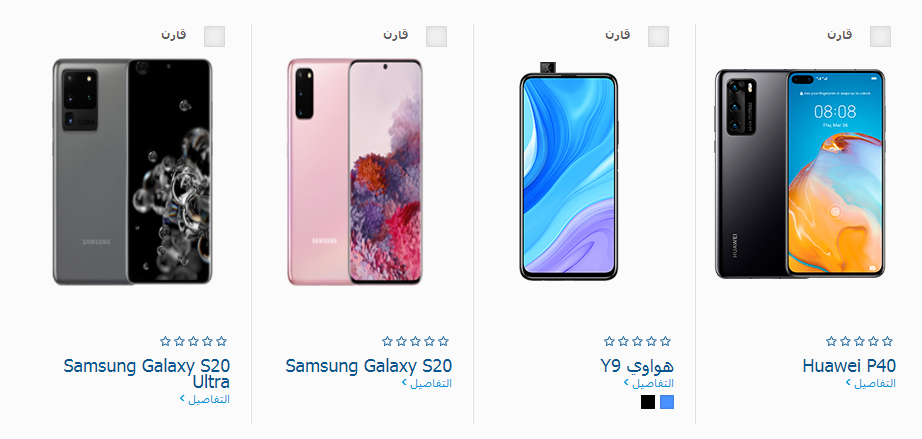View the pink Samsung Galaxy S20 image
The width and height of the screenshot is (922, 439).
355,172
